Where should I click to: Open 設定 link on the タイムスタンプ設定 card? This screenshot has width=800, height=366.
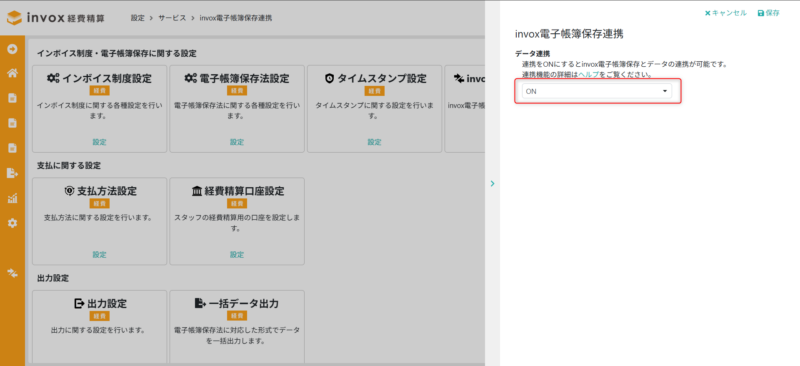coord(374,142)
